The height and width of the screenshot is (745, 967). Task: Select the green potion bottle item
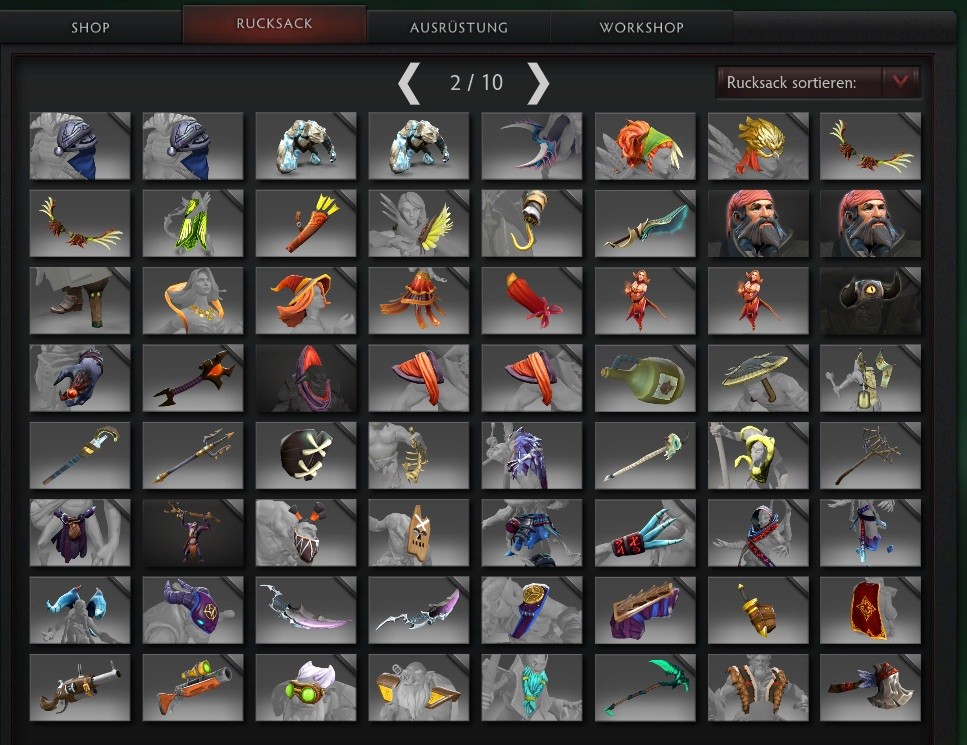pos(645,378)
